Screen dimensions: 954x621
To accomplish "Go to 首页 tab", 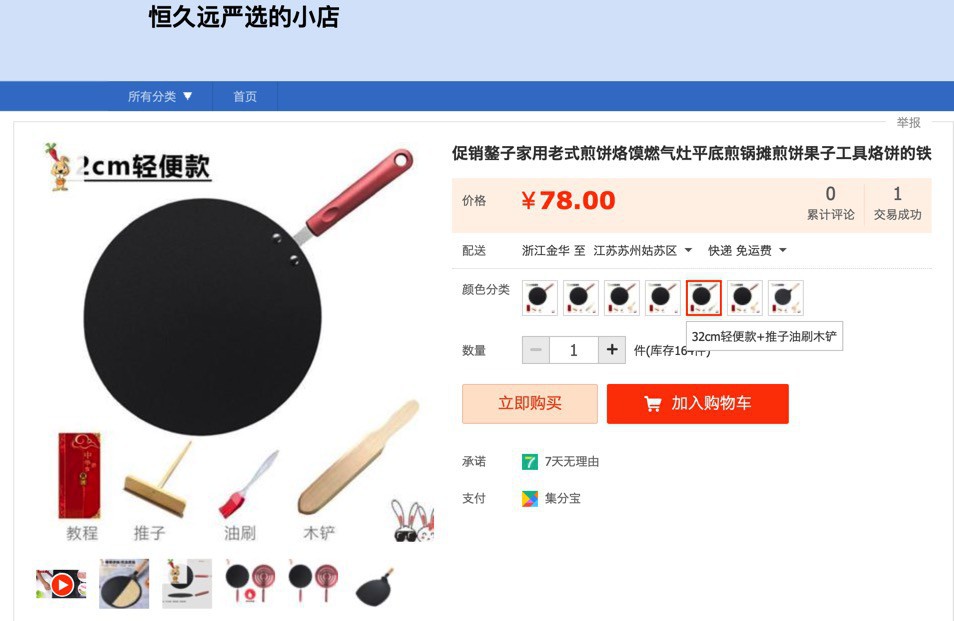I will point(245,96).
